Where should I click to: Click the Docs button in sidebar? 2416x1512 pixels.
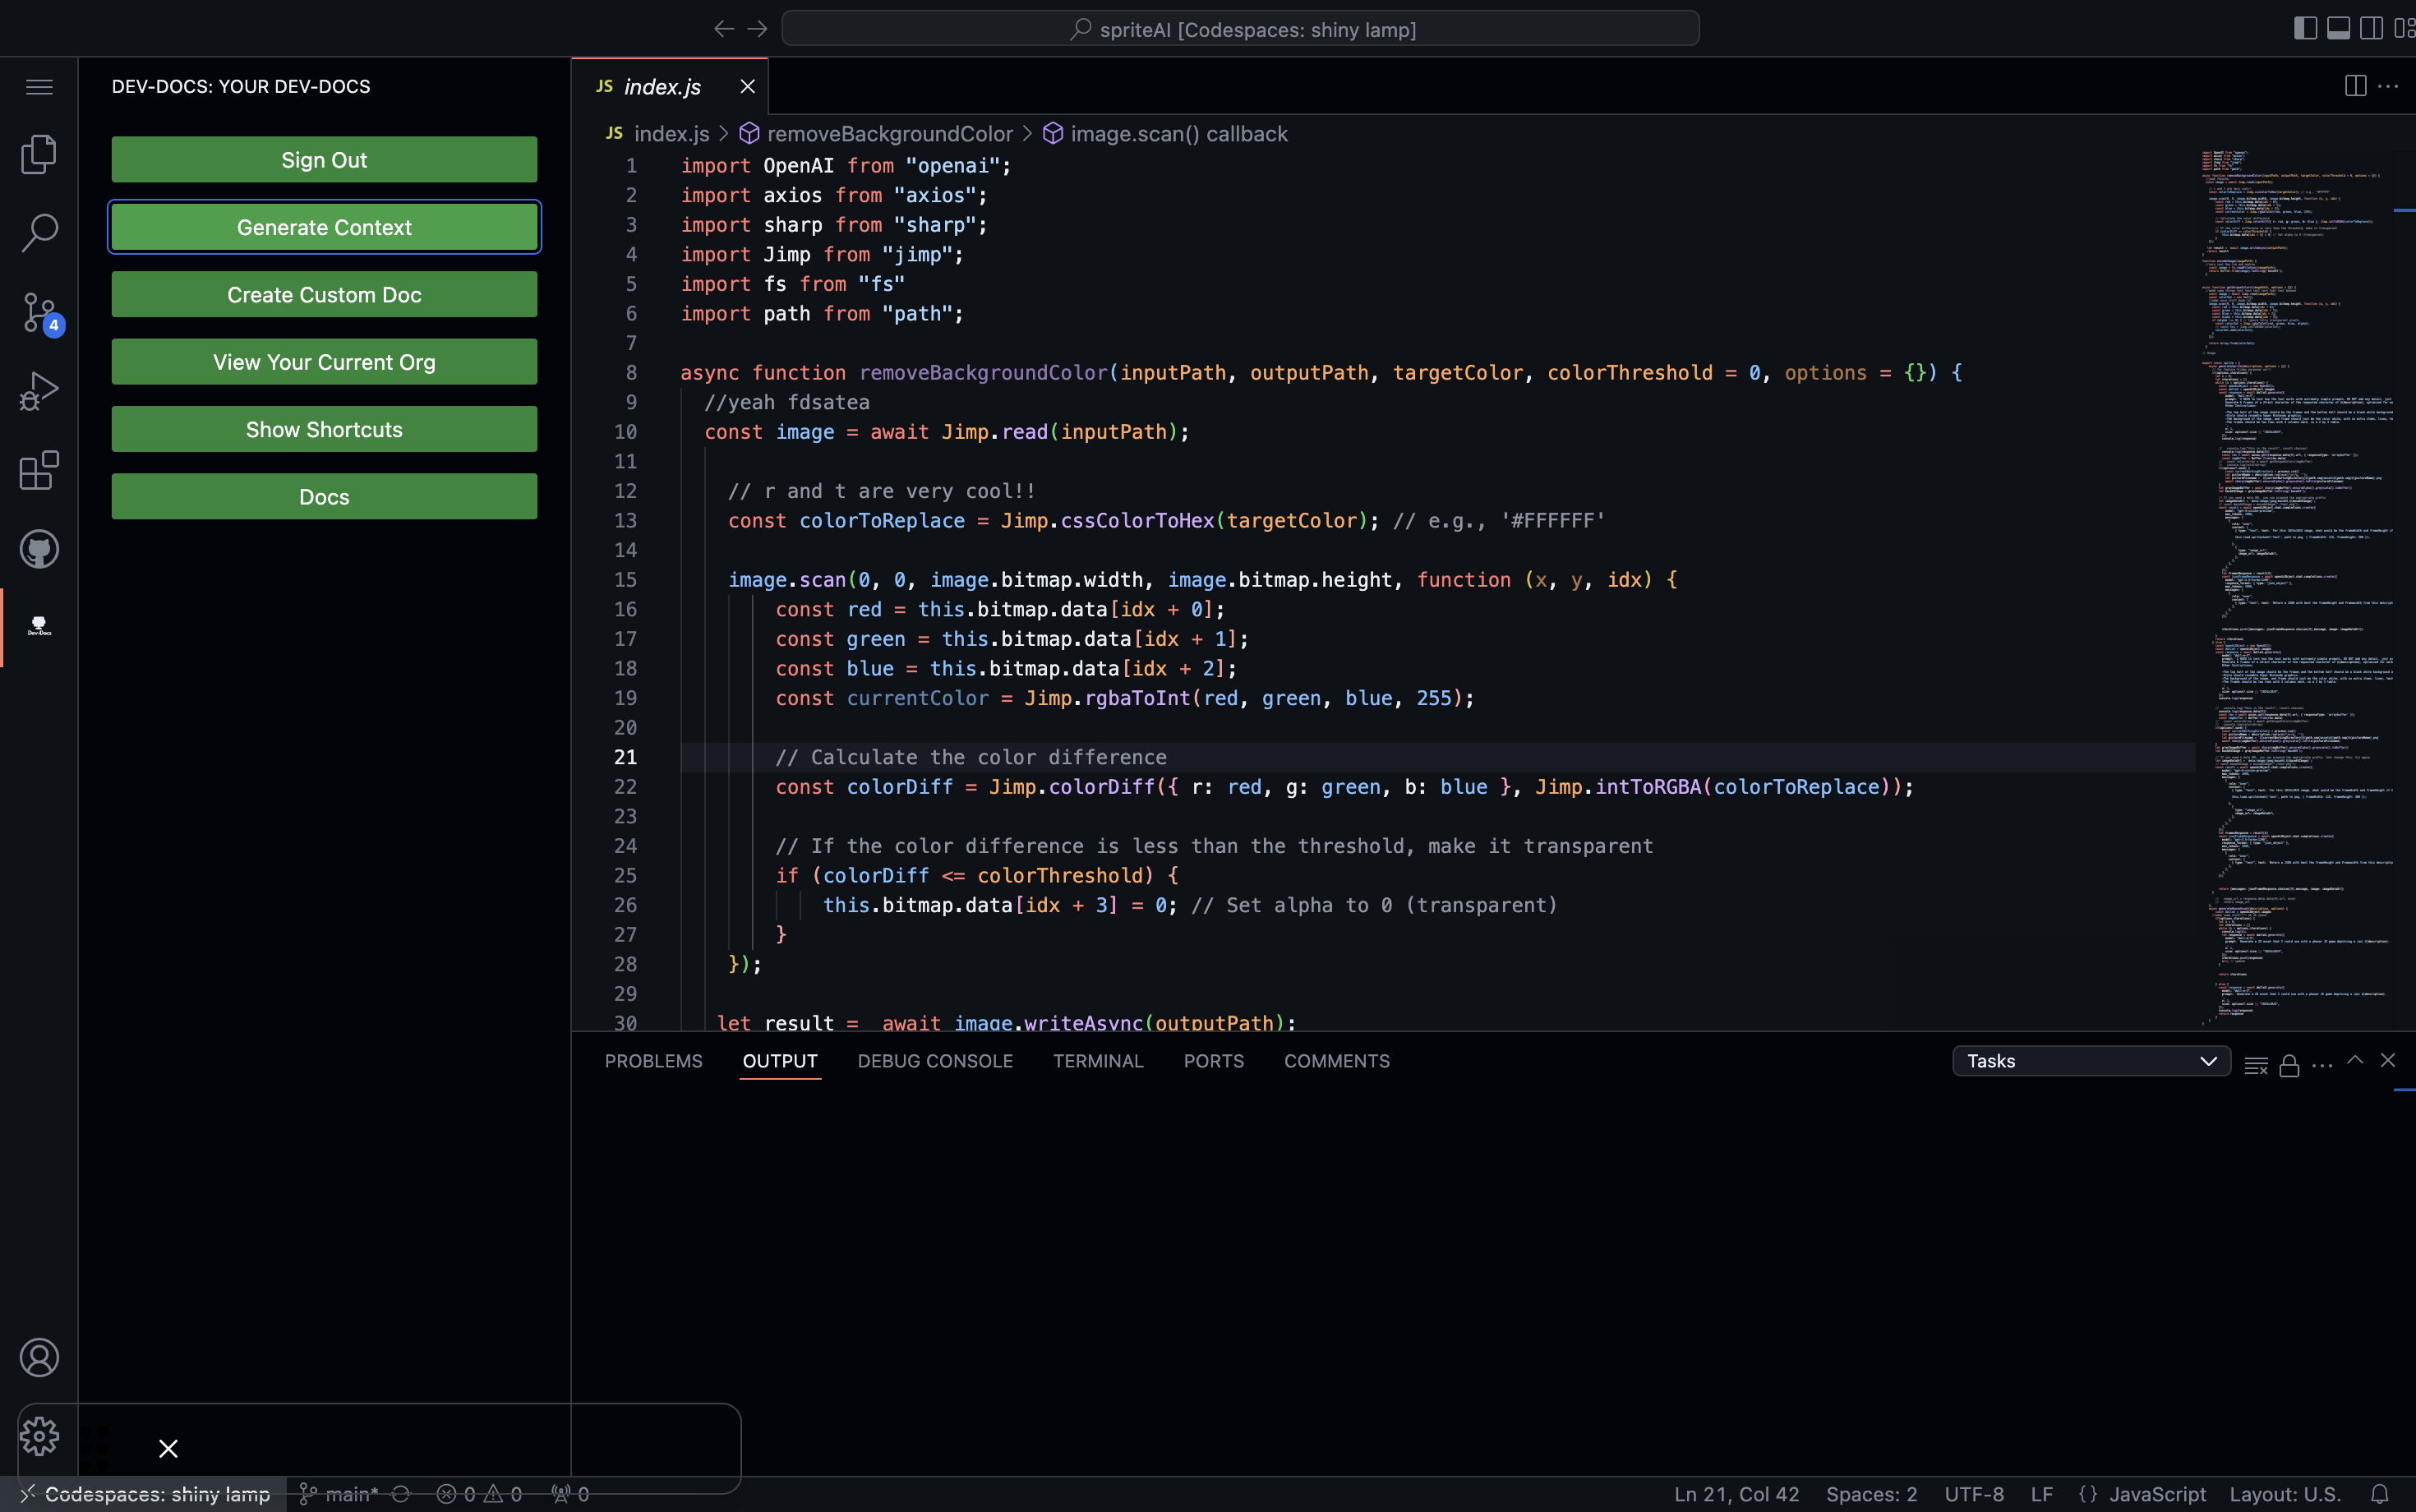point(324,496)
